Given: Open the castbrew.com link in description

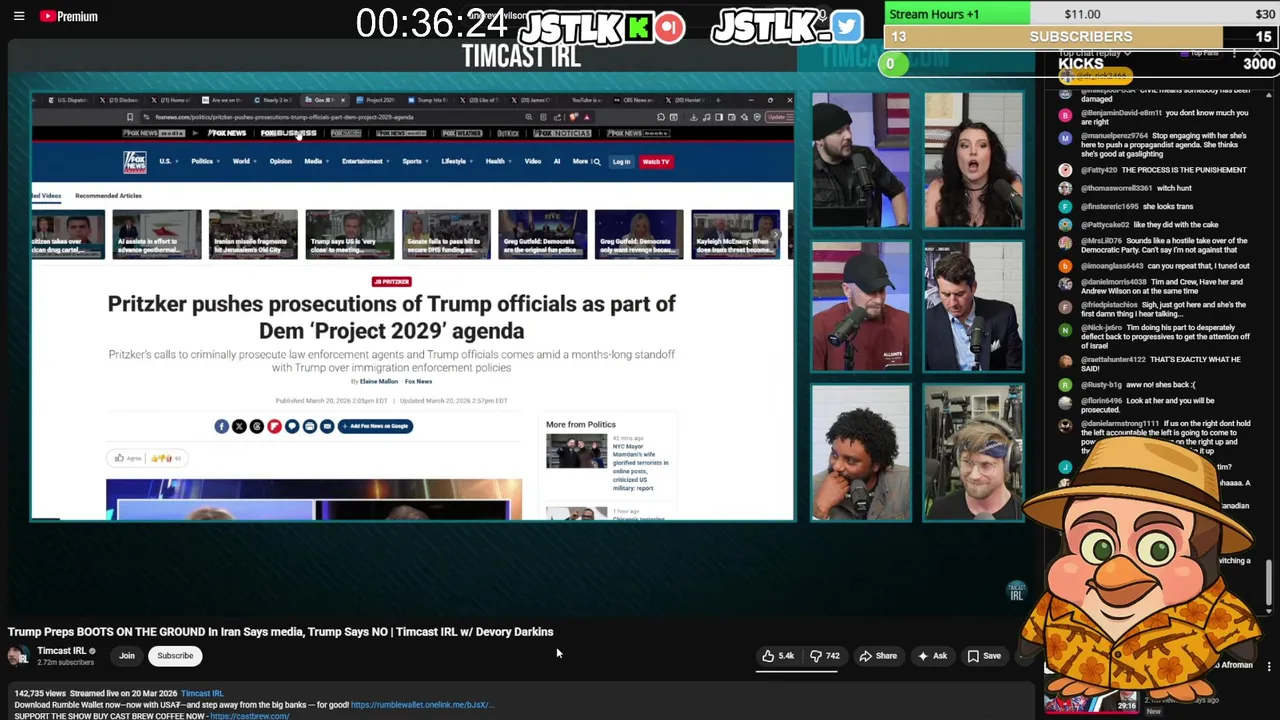Looking at the screenshot, I should [x=249, y=716].
